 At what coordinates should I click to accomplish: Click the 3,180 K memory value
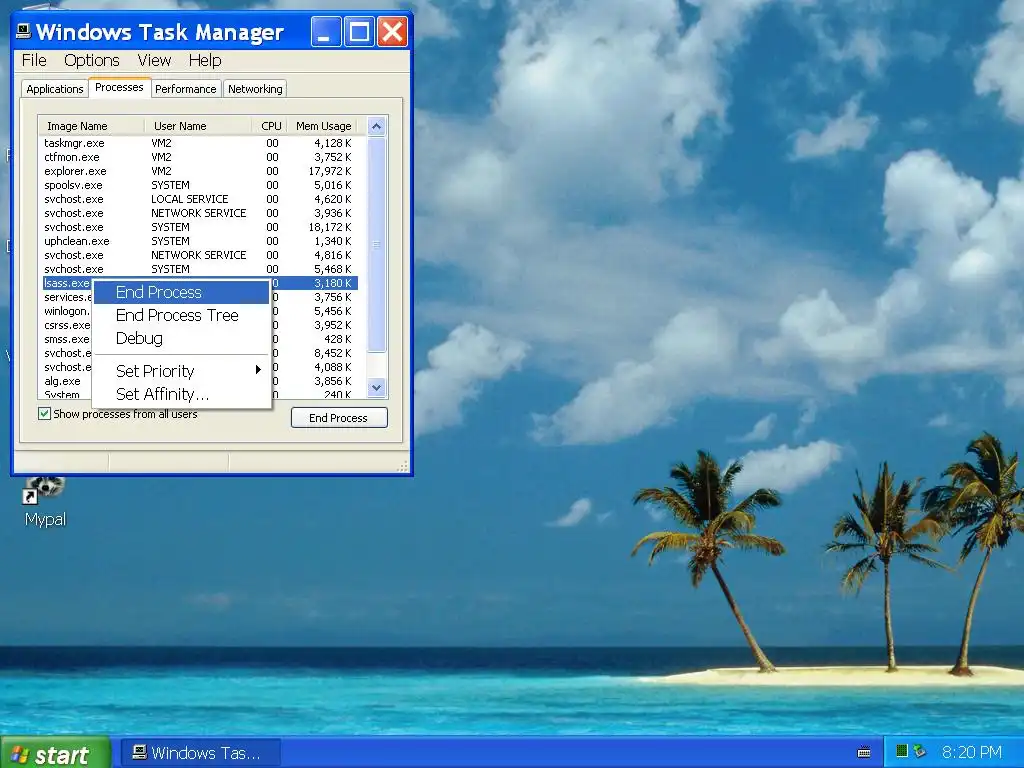click(332, 283)
